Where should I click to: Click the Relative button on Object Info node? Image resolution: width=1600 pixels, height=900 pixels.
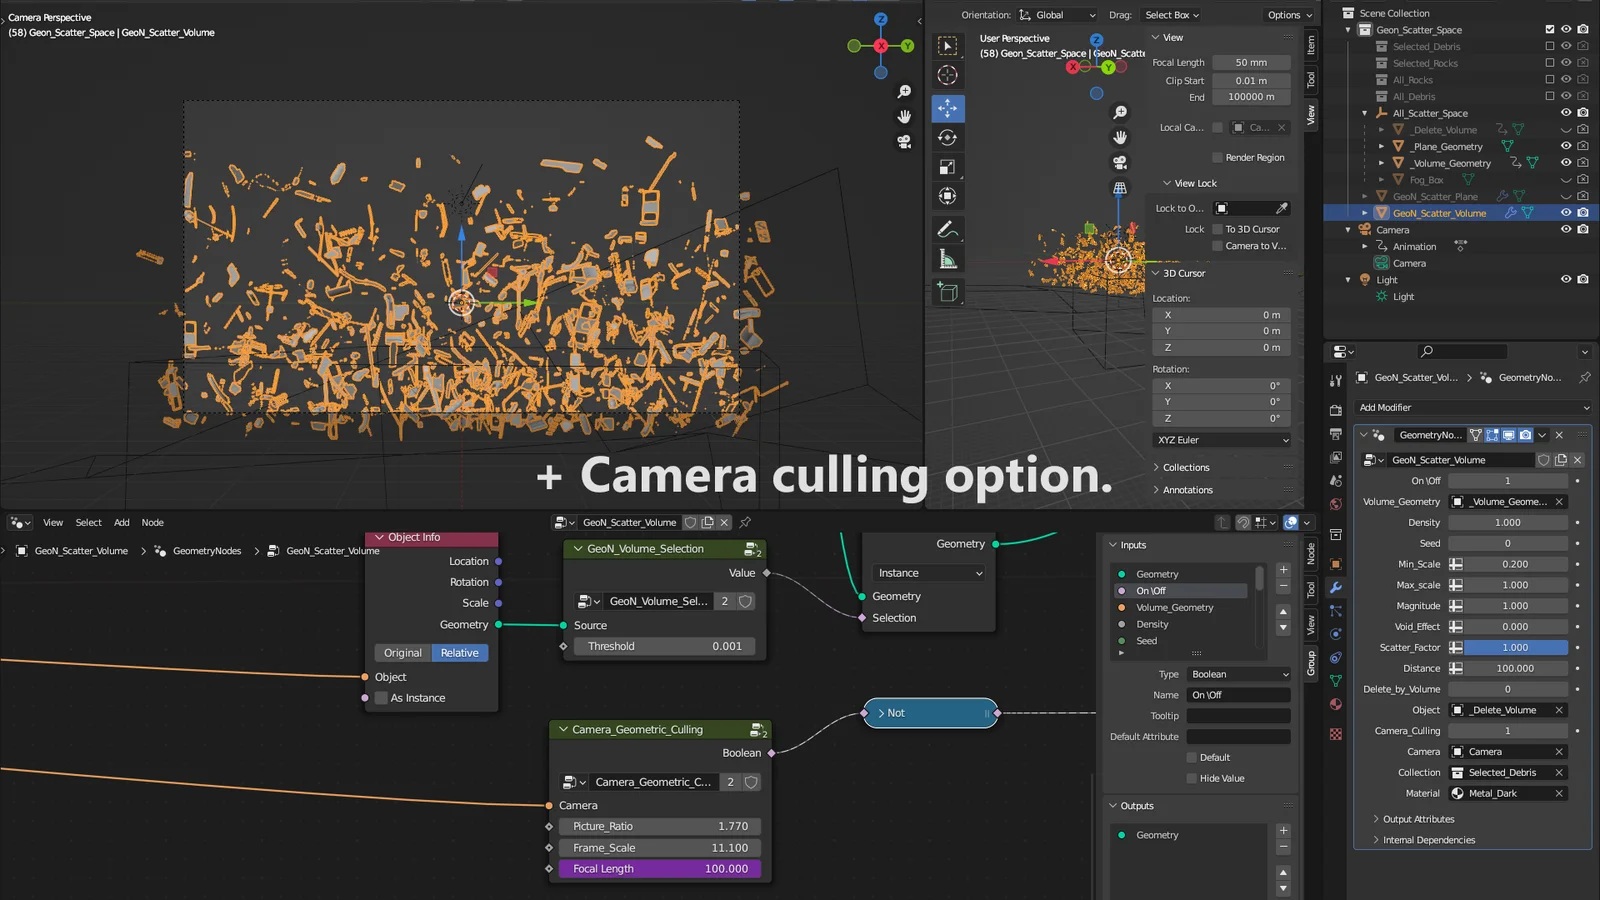[459, 652]
